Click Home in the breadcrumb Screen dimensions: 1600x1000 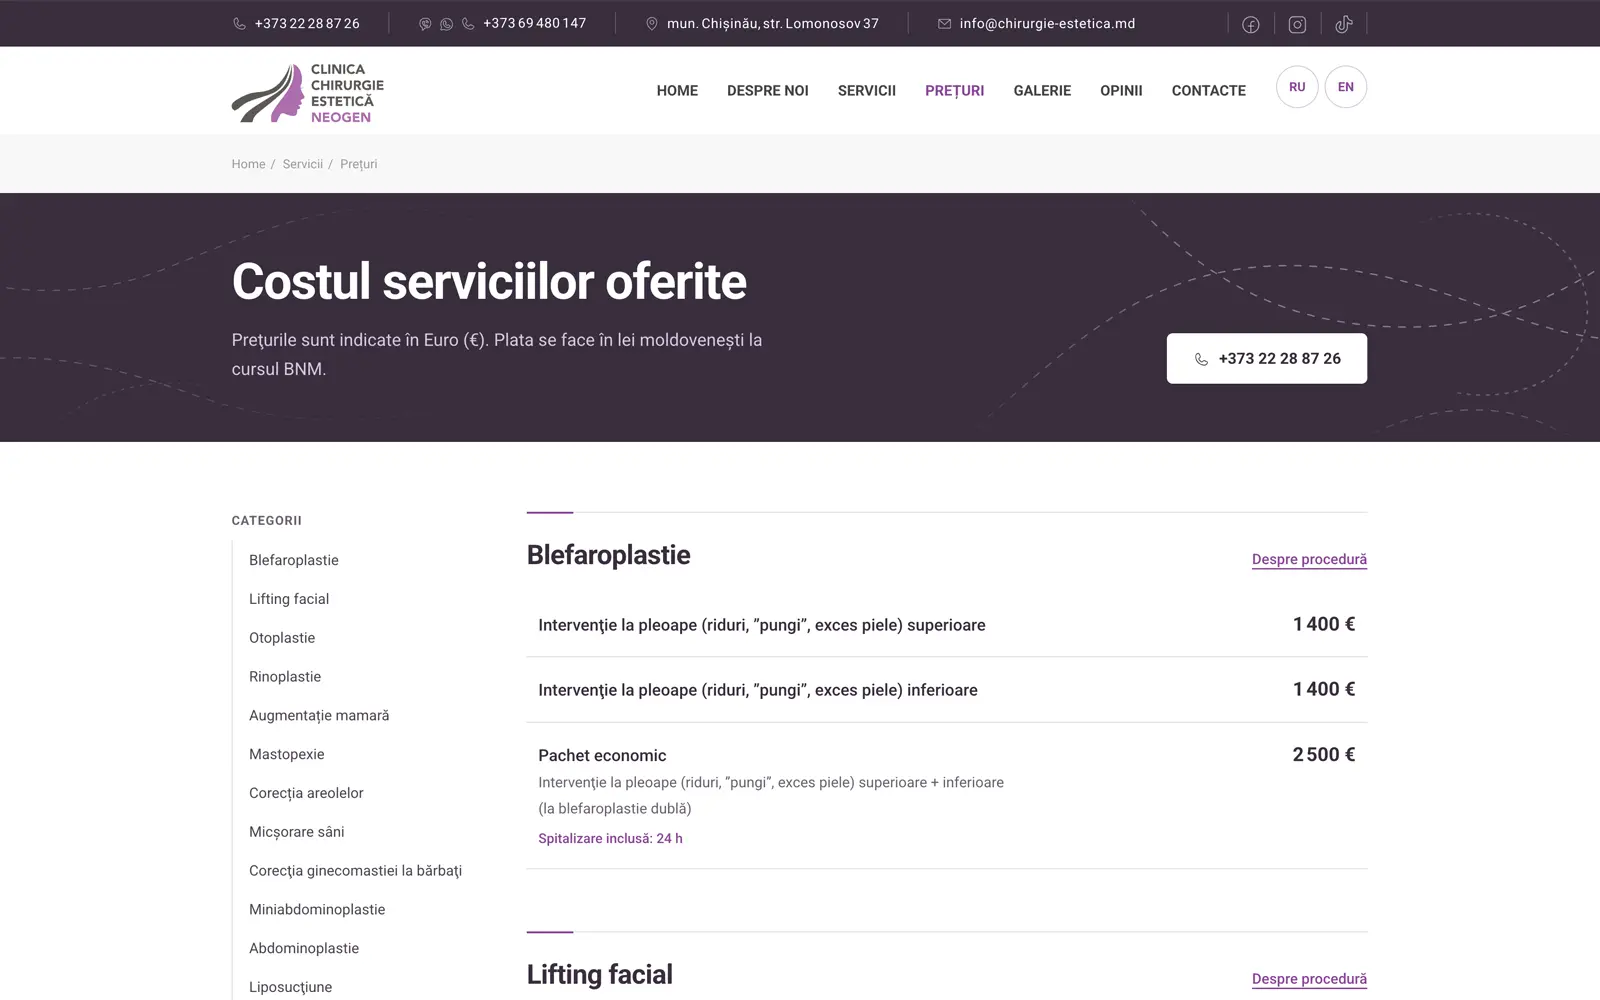point(248,164)
